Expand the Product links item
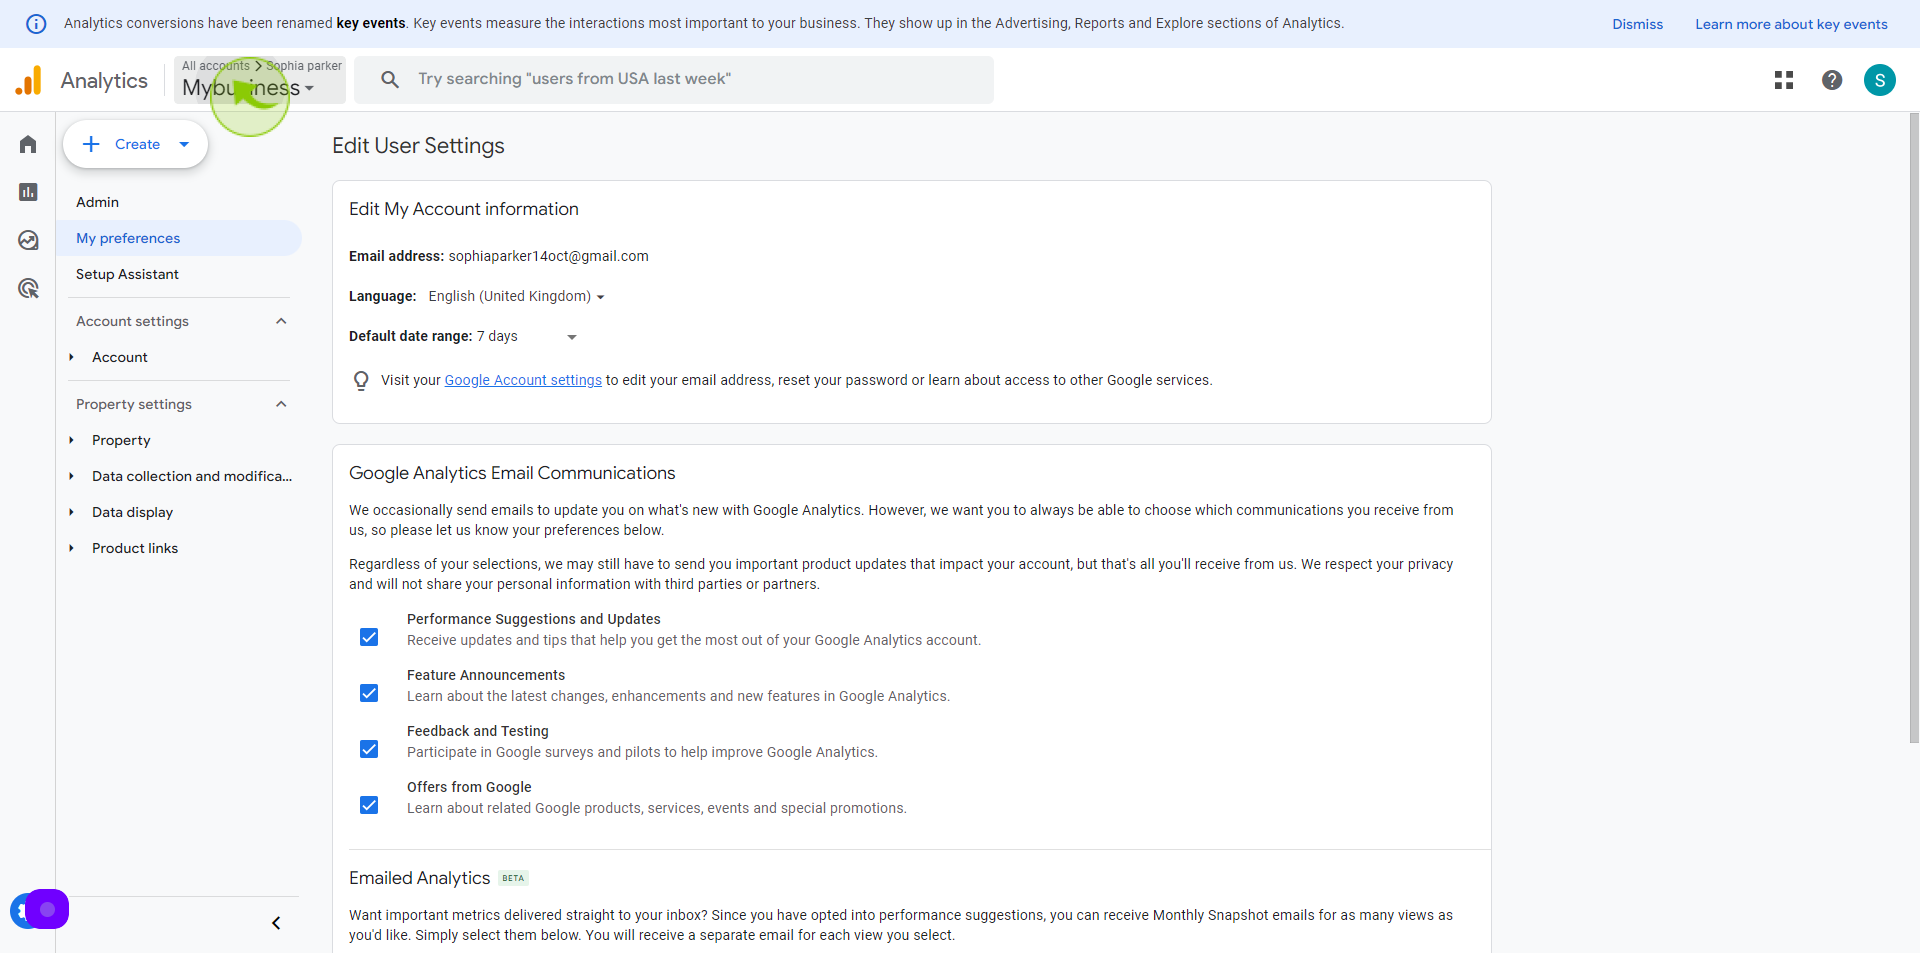Image resolution: width=1920 pixels, height=953 pixels. [72, 548]
